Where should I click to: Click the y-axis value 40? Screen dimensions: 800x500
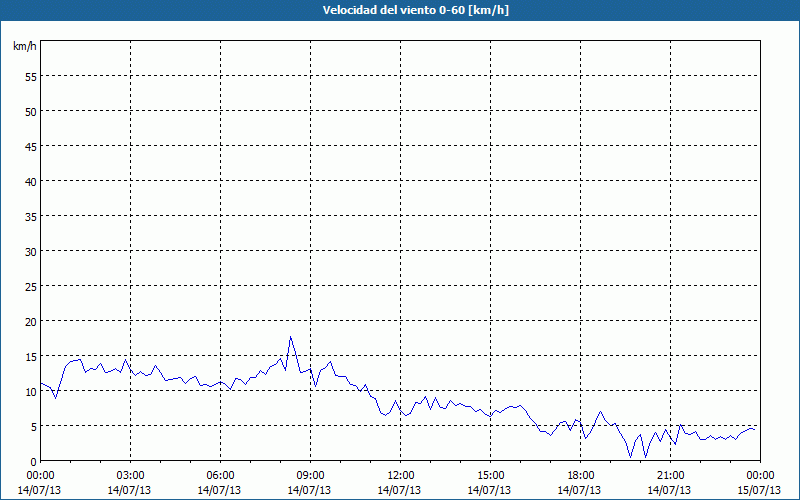(x=31, y=182)
